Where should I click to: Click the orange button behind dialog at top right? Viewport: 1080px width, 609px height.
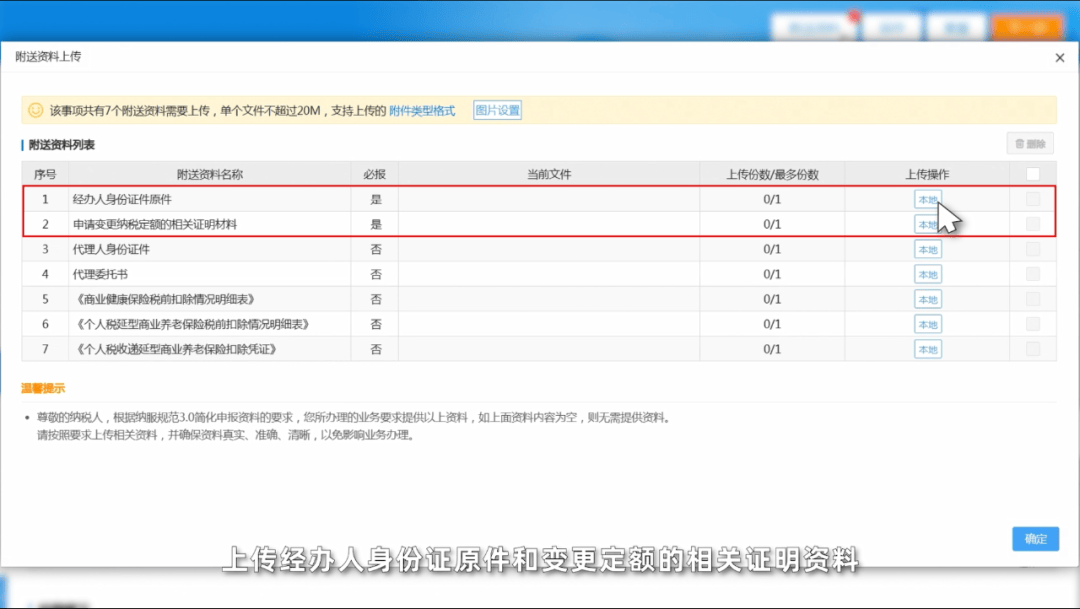tap(1027, 27)
